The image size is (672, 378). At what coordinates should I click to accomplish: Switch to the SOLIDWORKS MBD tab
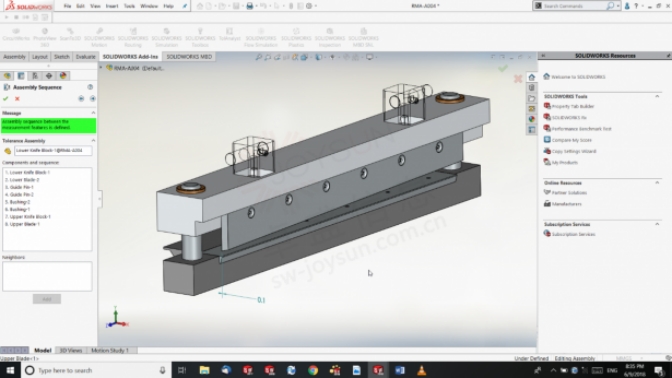point(189,57)
